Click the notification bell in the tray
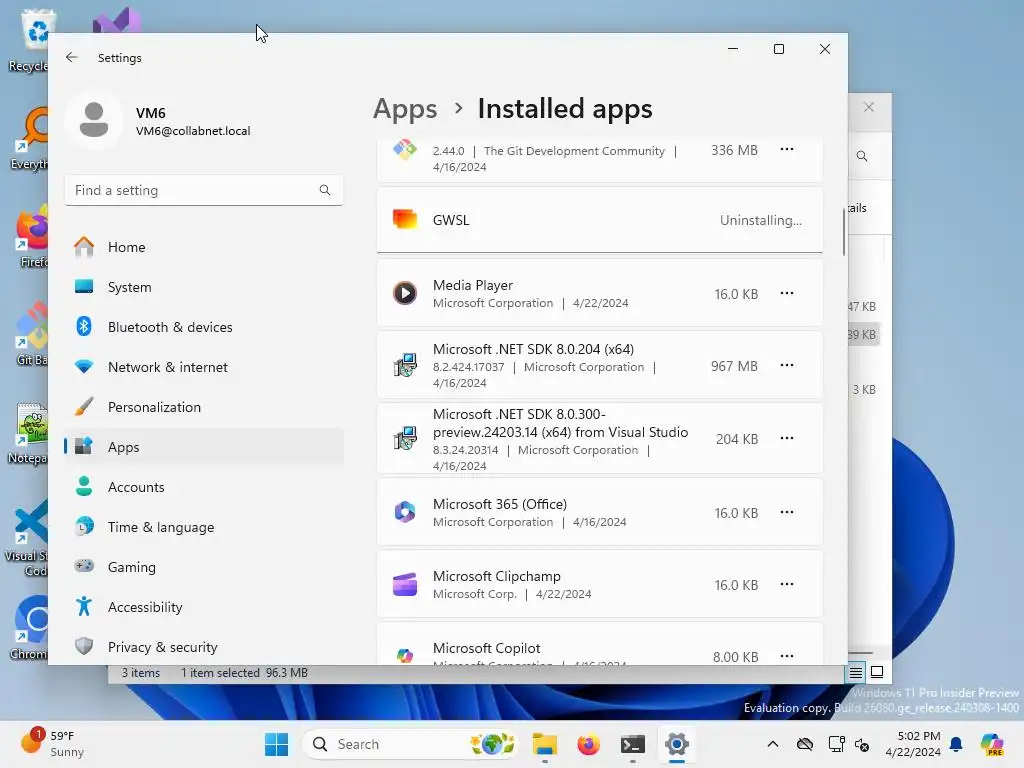The image size is (1024, 768). click(x=956, y=744)
